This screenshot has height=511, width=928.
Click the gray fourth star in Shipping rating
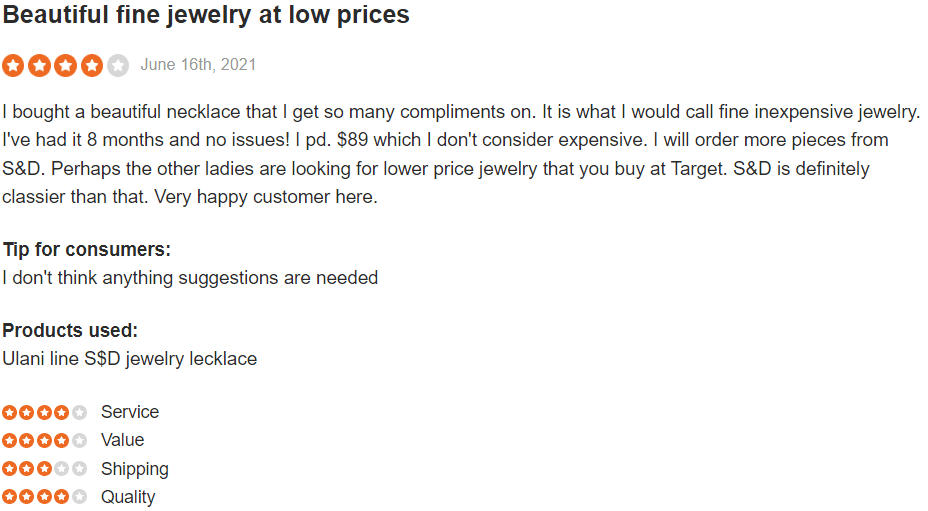point(62,469)
